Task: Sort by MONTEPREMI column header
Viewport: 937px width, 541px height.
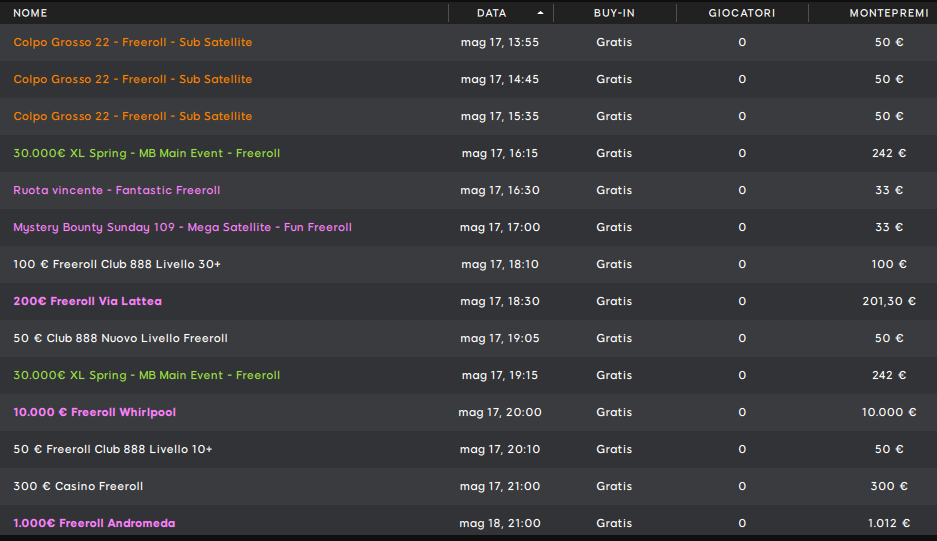Action: tap(889, 13)
